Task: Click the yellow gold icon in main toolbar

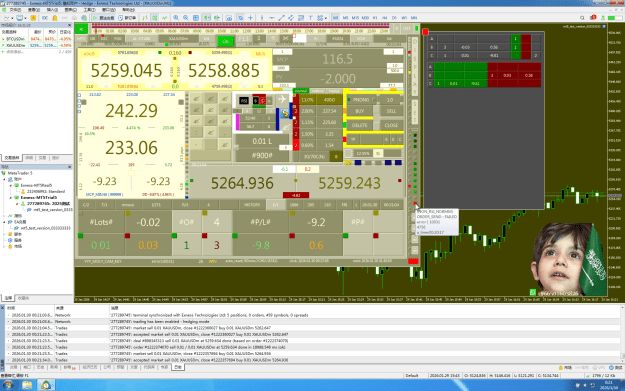Action: tap(33, 18)
